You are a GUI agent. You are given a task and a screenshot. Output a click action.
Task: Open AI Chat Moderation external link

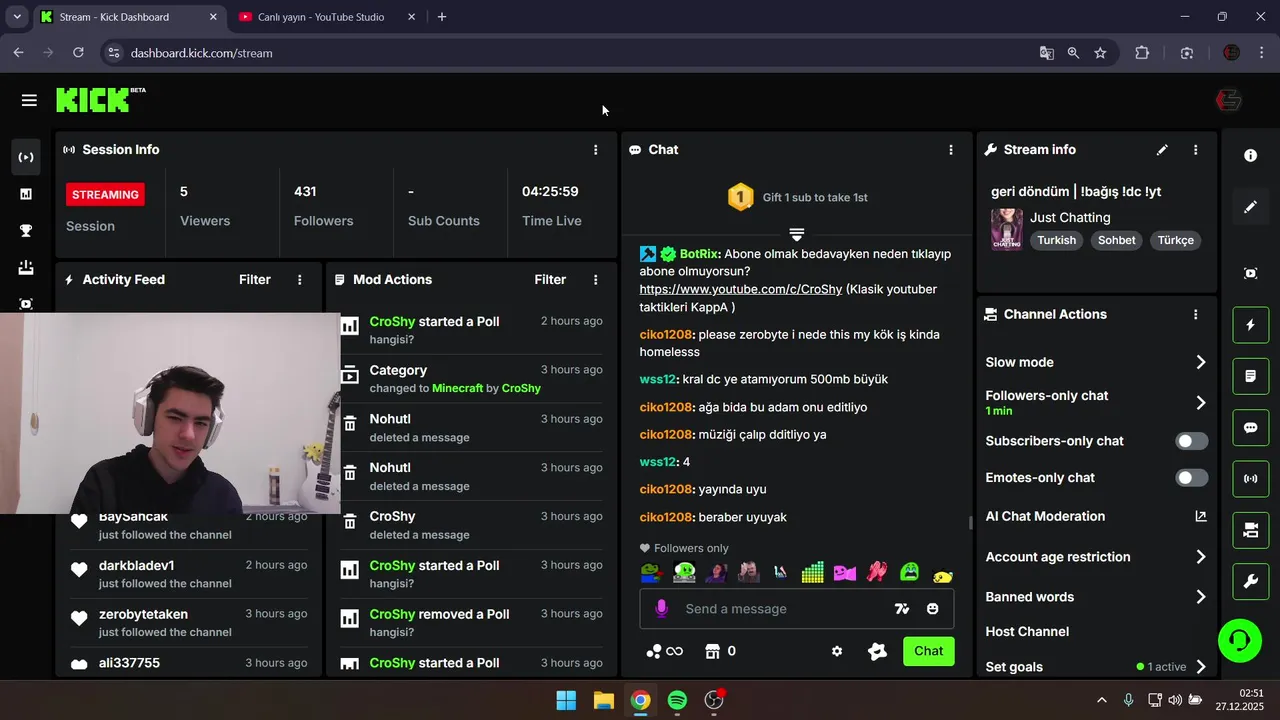(x=1201, y=517)
